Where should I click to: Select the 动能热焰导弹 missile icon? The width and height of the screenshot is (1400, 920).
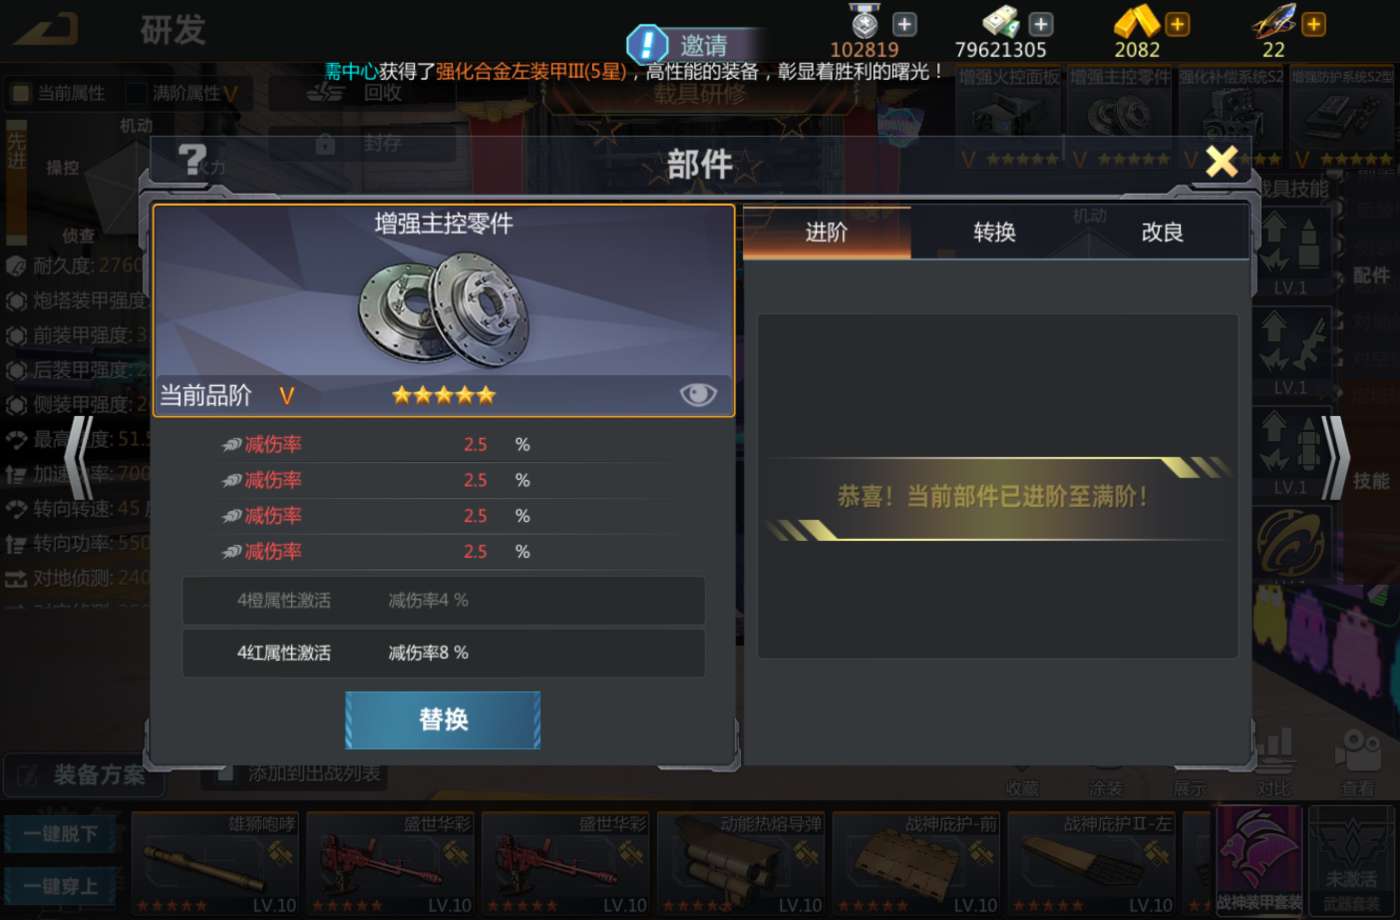tap(741, 864)
